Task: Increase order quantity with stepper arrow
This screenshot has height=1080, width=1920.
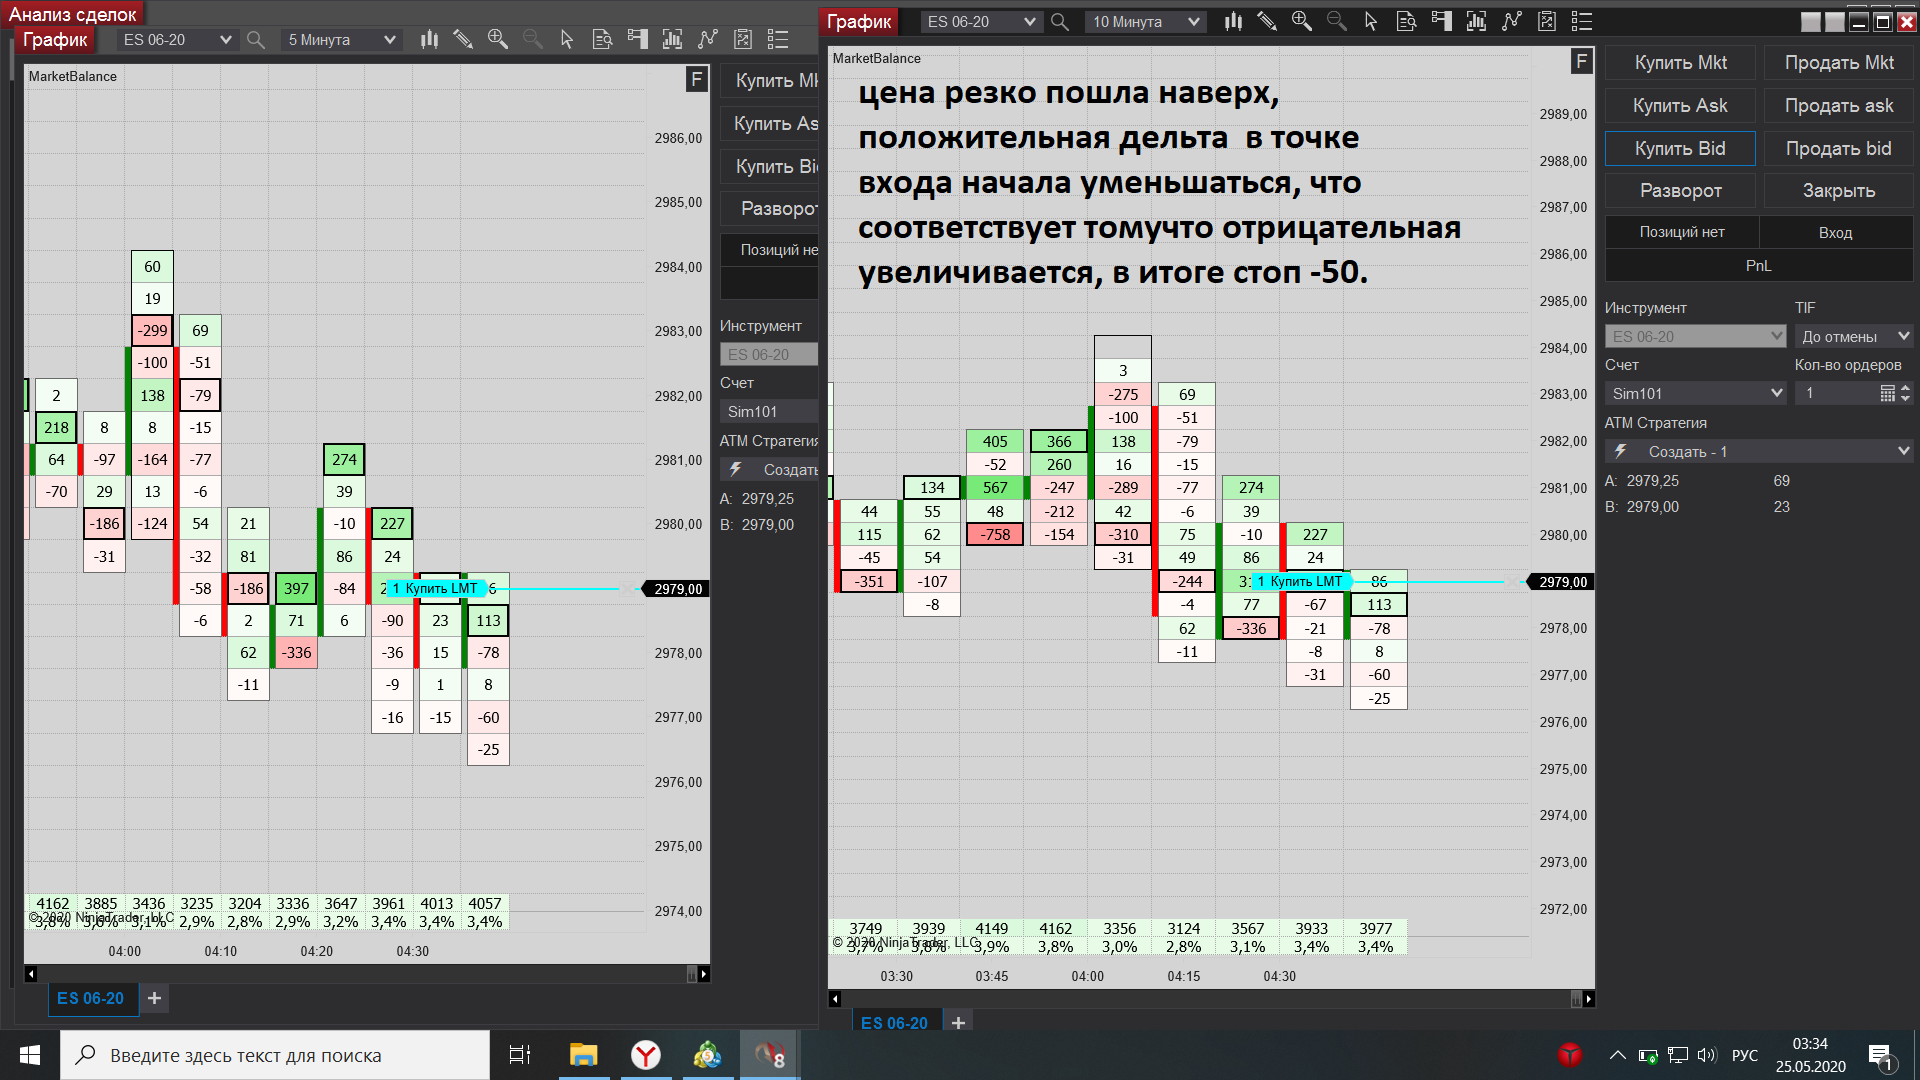Action: point(1905,388)
